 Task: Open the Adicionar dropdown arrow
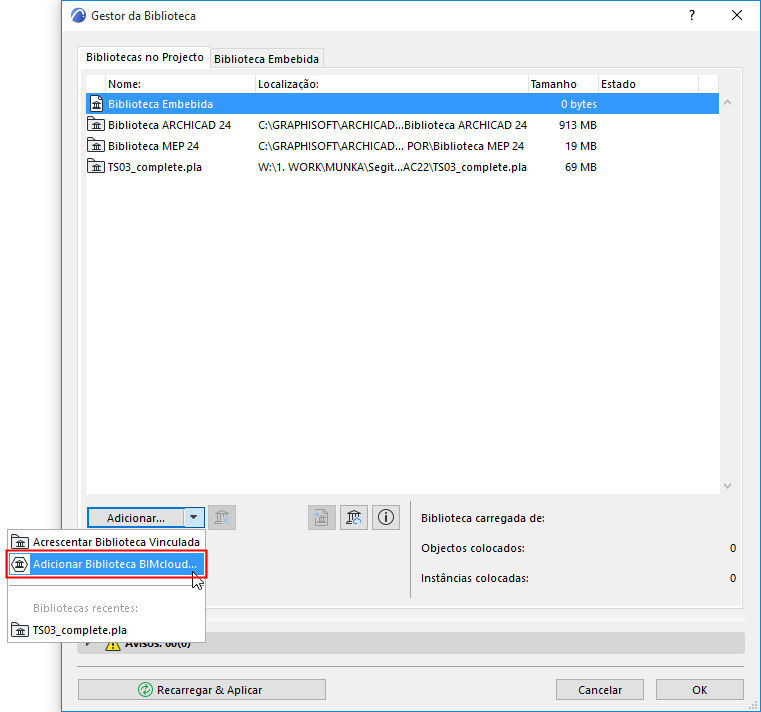pyautogui.click(x=194, y=517)
